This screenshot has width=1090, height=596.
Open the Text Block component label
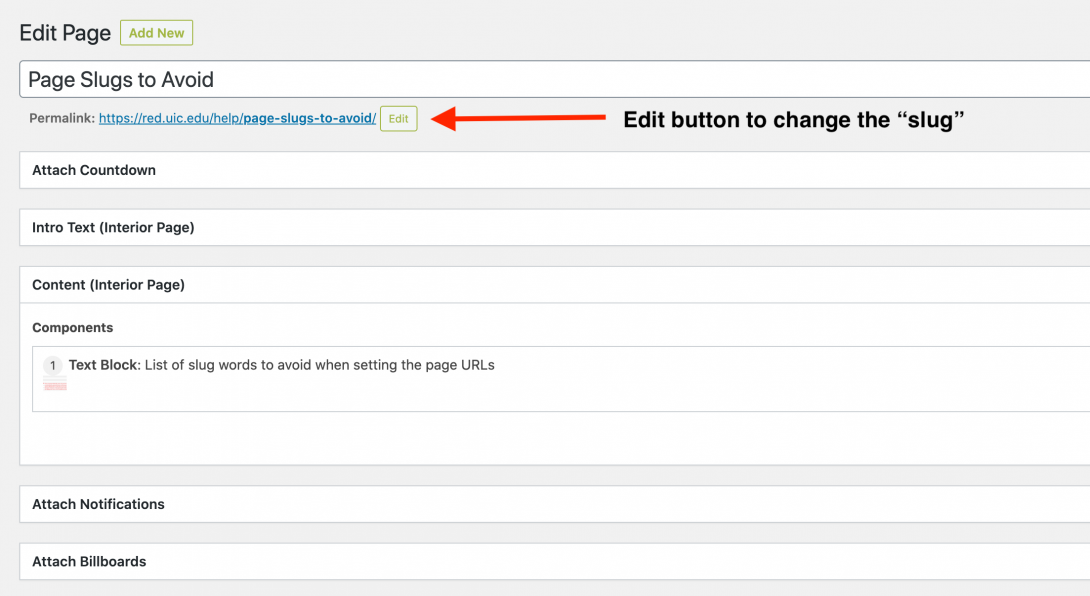(102, 365)
